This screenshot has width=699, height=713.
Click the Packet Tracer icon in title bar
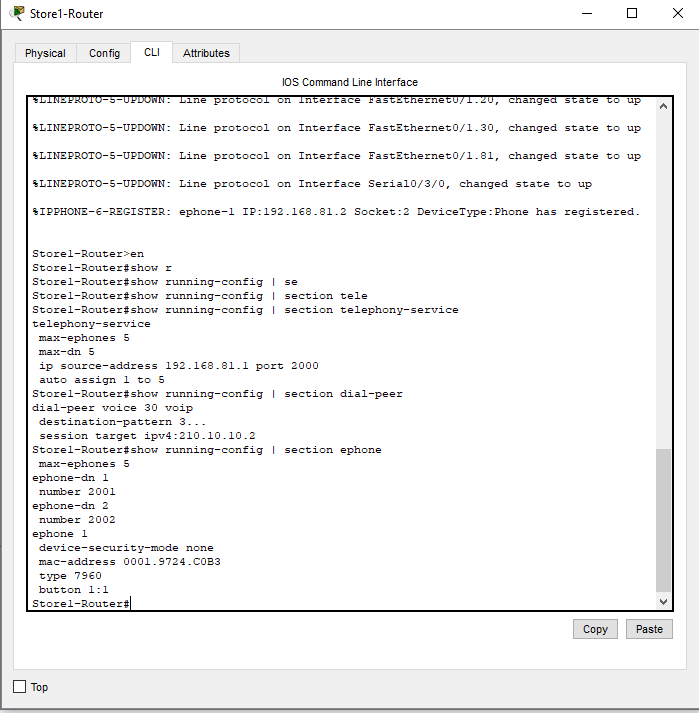pos(17,13)
